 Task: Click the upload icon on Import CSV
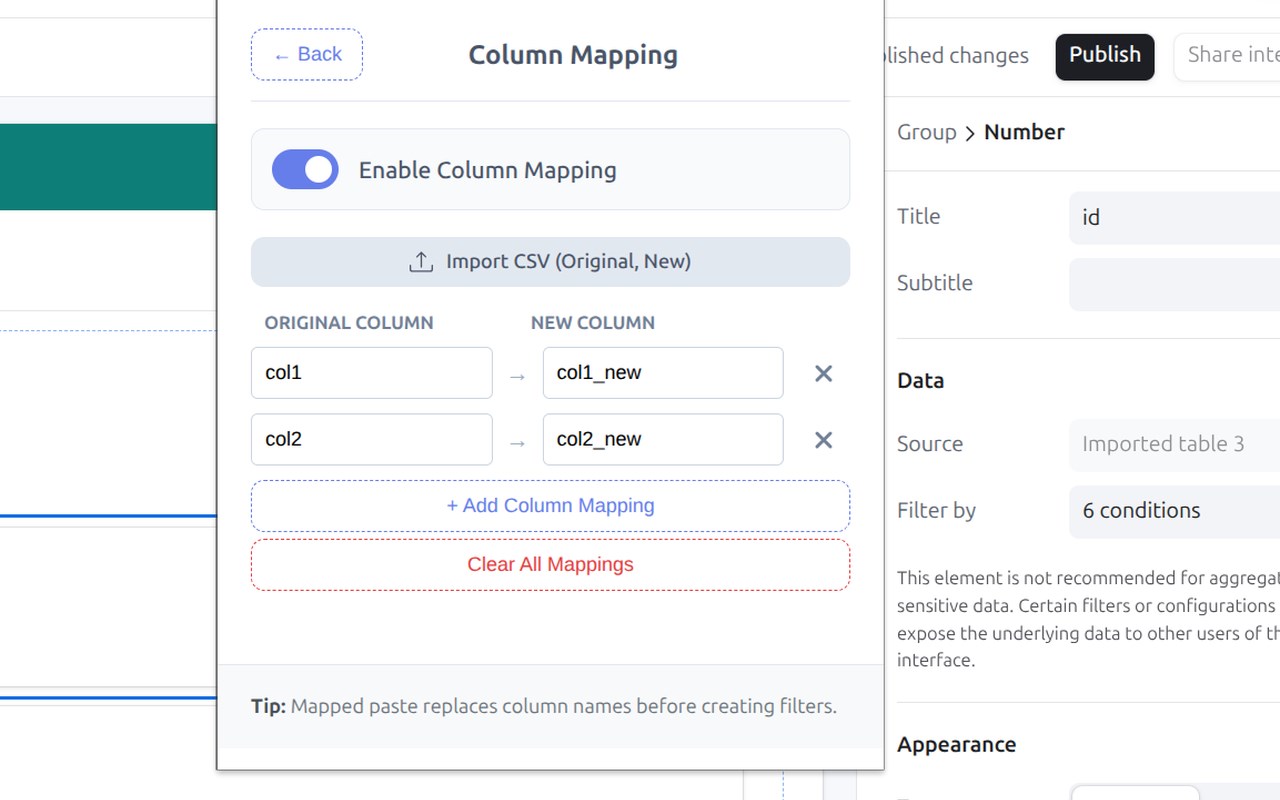click(421, 262)
